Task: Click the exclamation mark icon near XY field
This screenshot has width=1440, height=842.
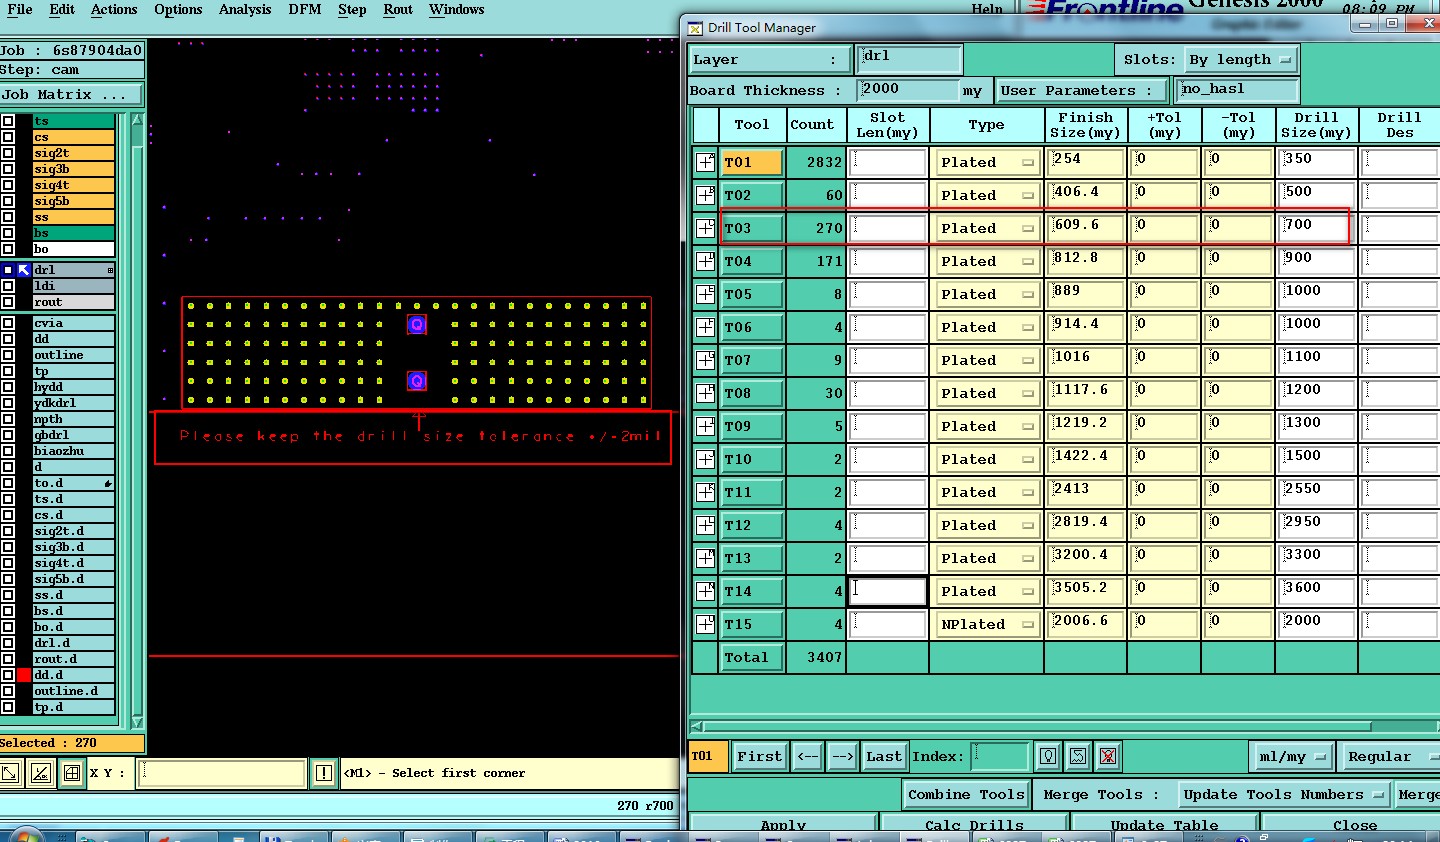Action: point(324,773)
